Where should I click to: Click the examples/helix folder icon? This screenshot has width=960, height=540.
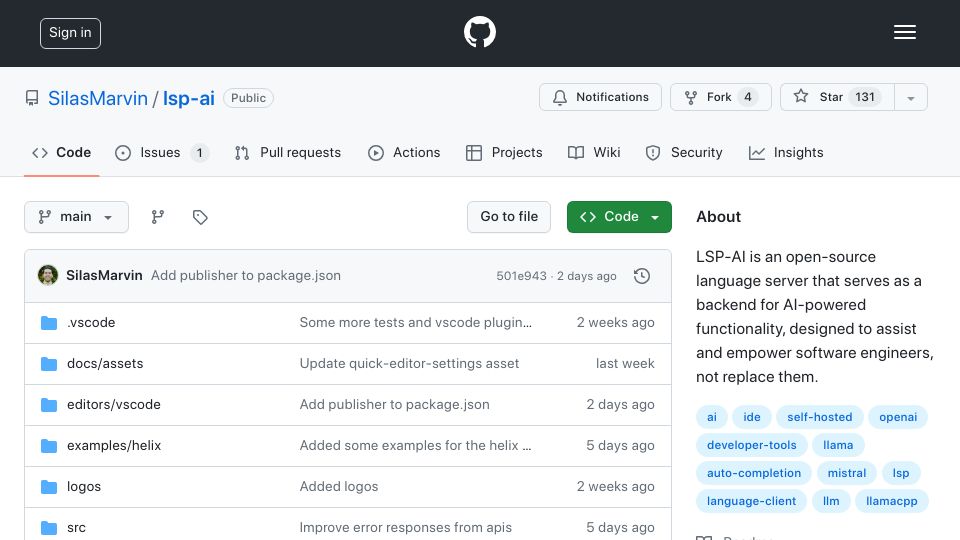click(x=49, y=446)
